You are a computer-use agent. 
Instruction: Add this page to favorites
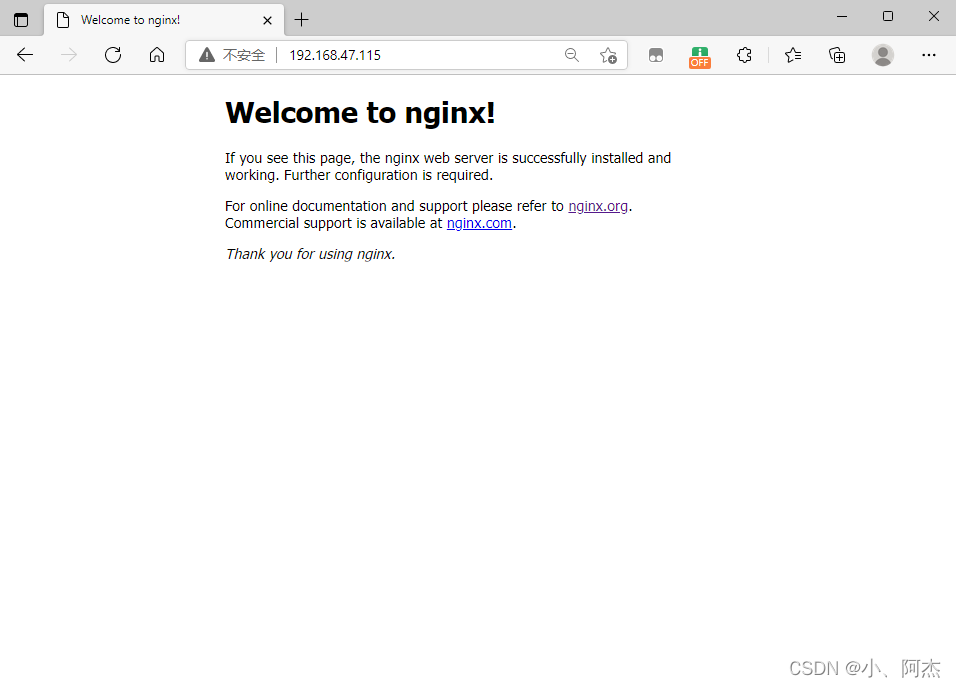coord(608,55)
